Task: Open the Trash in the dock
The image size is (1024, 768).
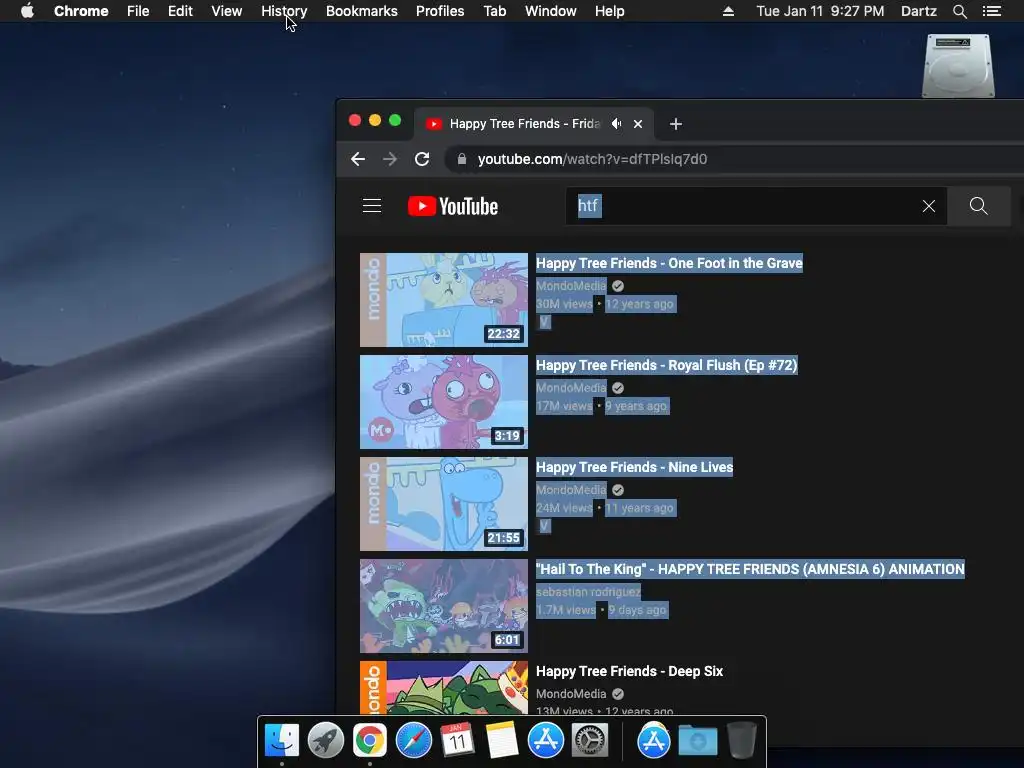Action: click(x=741, y=740)
